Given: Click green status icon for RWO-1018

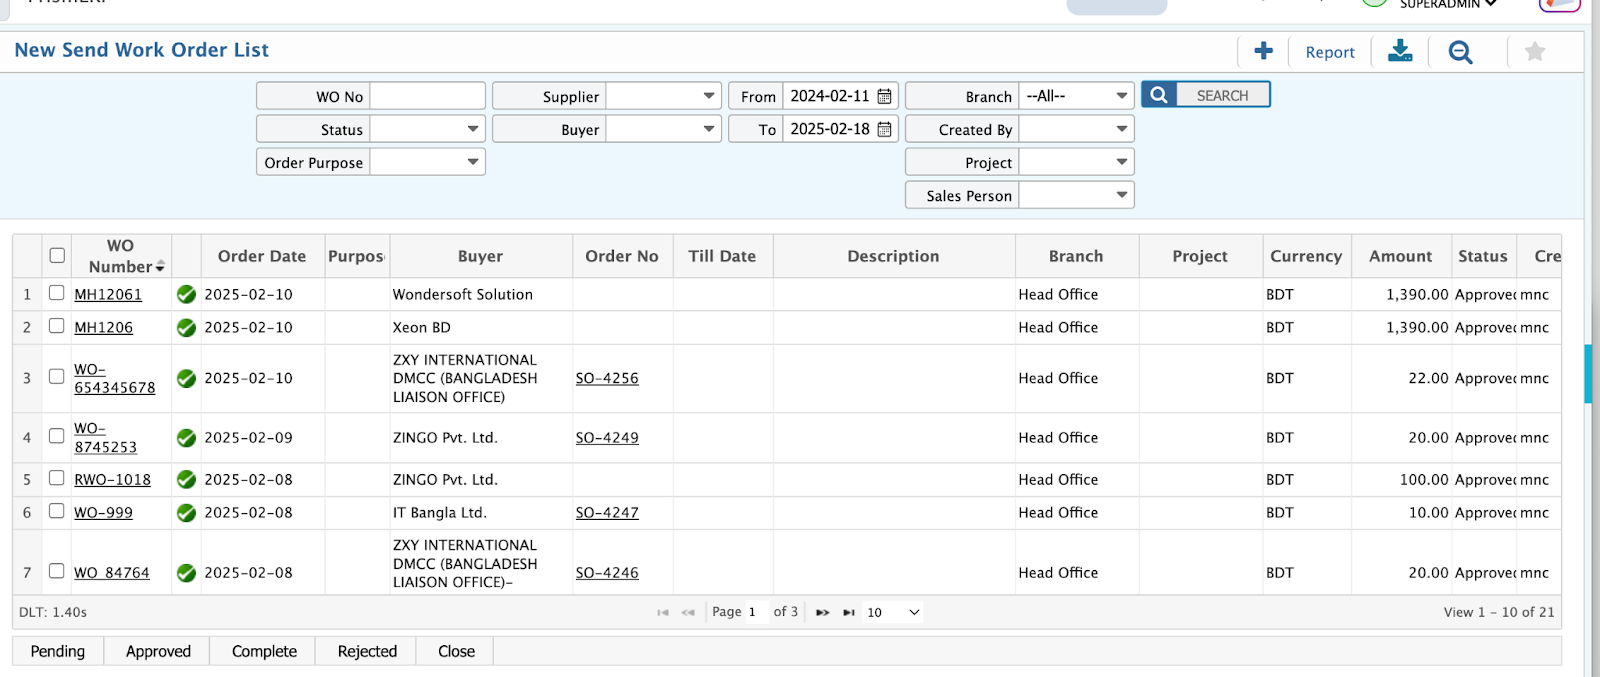Looking at the screenshot, I should click(x=186, y=480).
